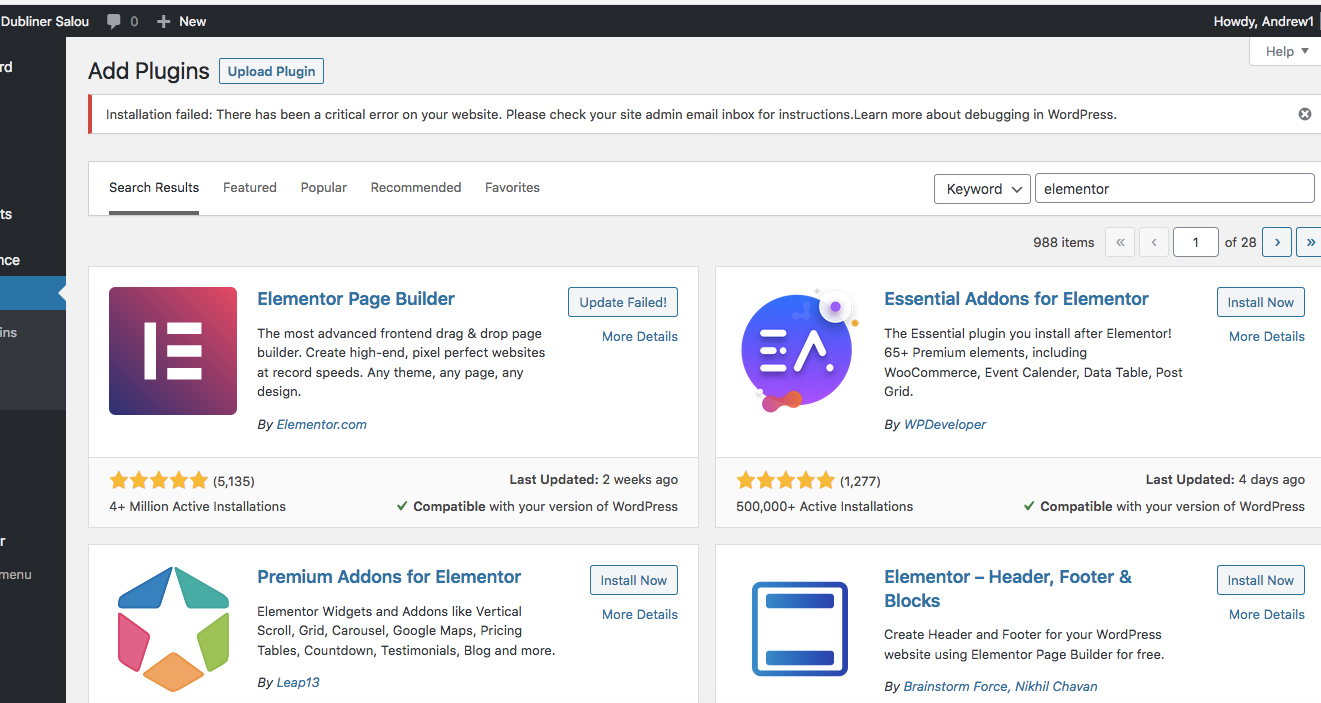The height and width of the screenshot is (703, 1321).
Task: Install Premium Addons for Elementor
Action: [634, 580]
